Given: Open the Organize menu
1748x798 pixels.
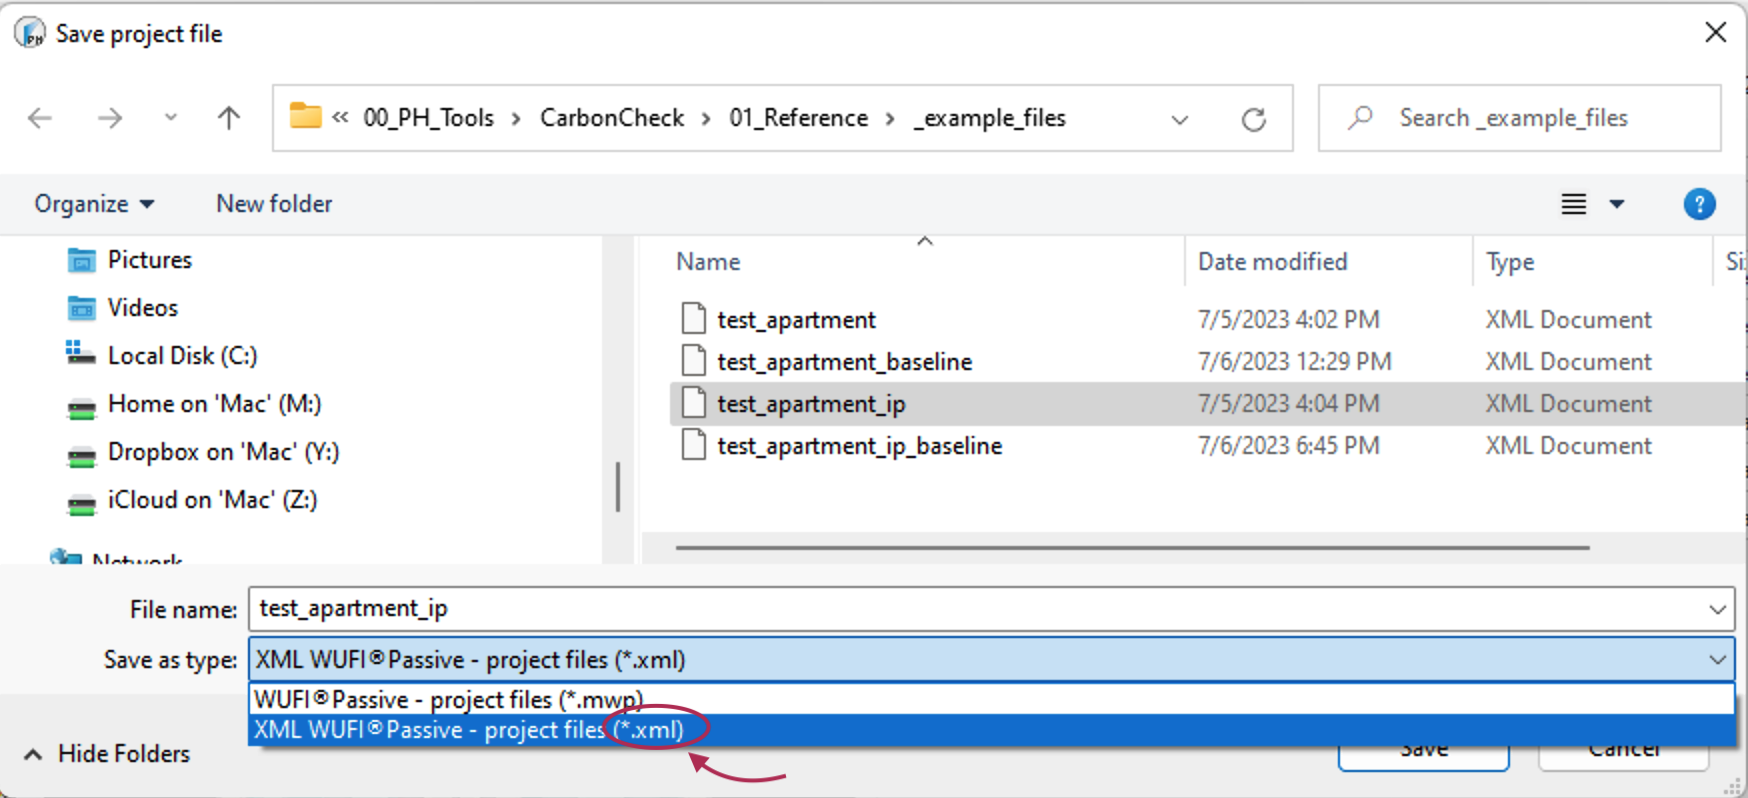Looking at the screenshot, I should [94, 204].
